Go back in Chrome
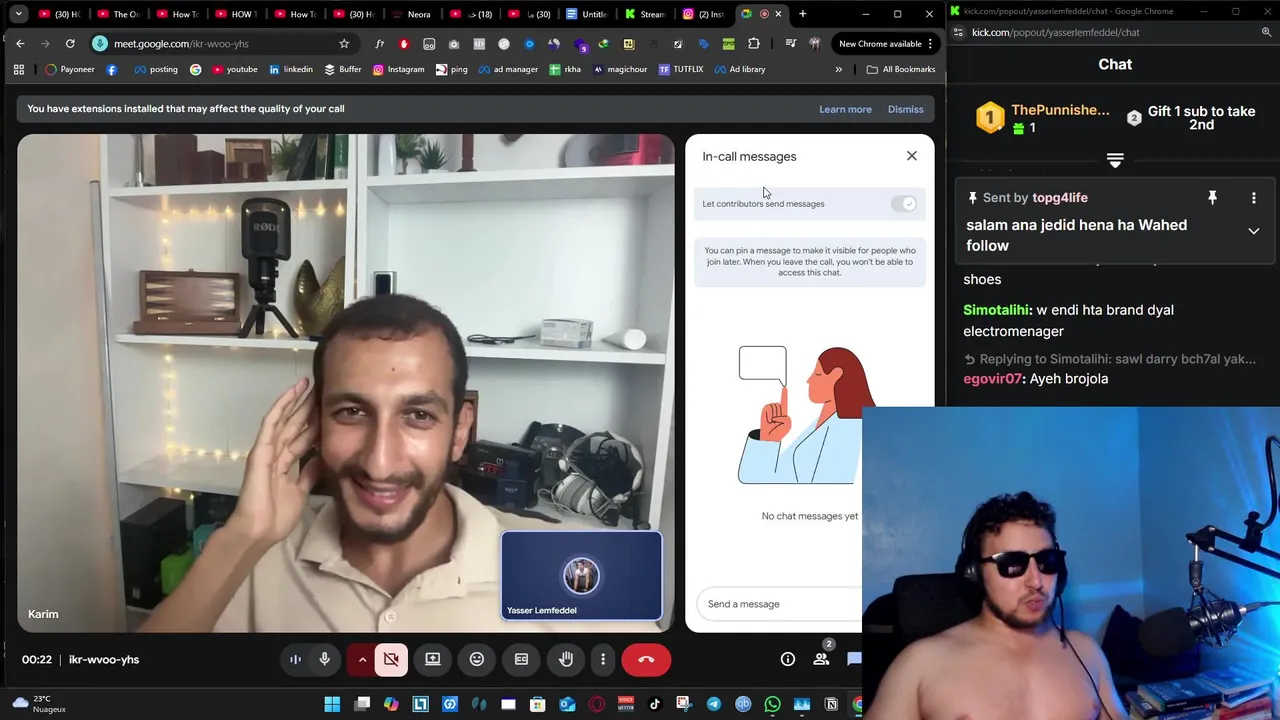1280x720 pixels. 20,44
